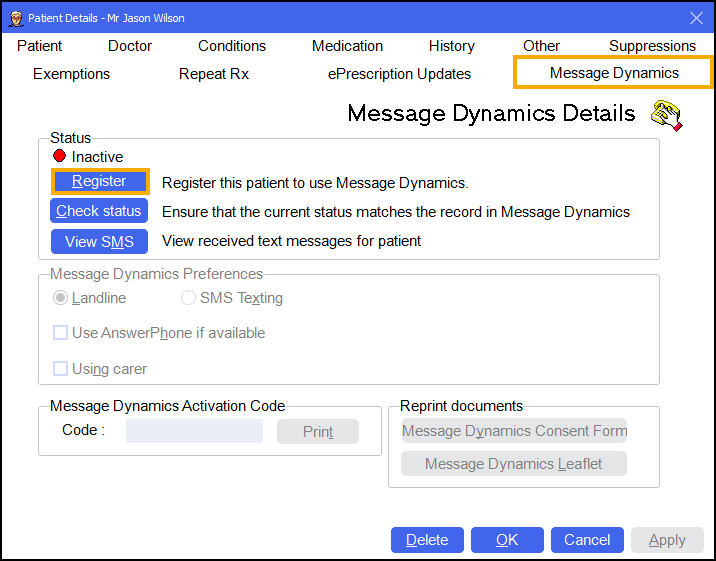Viewport: 716px width, 561px height.
Task: Click the Message Dynamics phone icon
Action: click(x=666, y=116)
